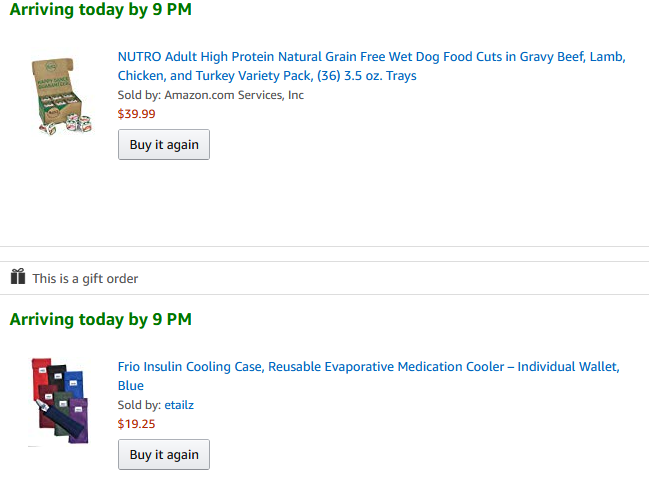Click the red wallet in the Frio image
The height and width of the screenshot is (499, 649).
click(x=41, y=380)
